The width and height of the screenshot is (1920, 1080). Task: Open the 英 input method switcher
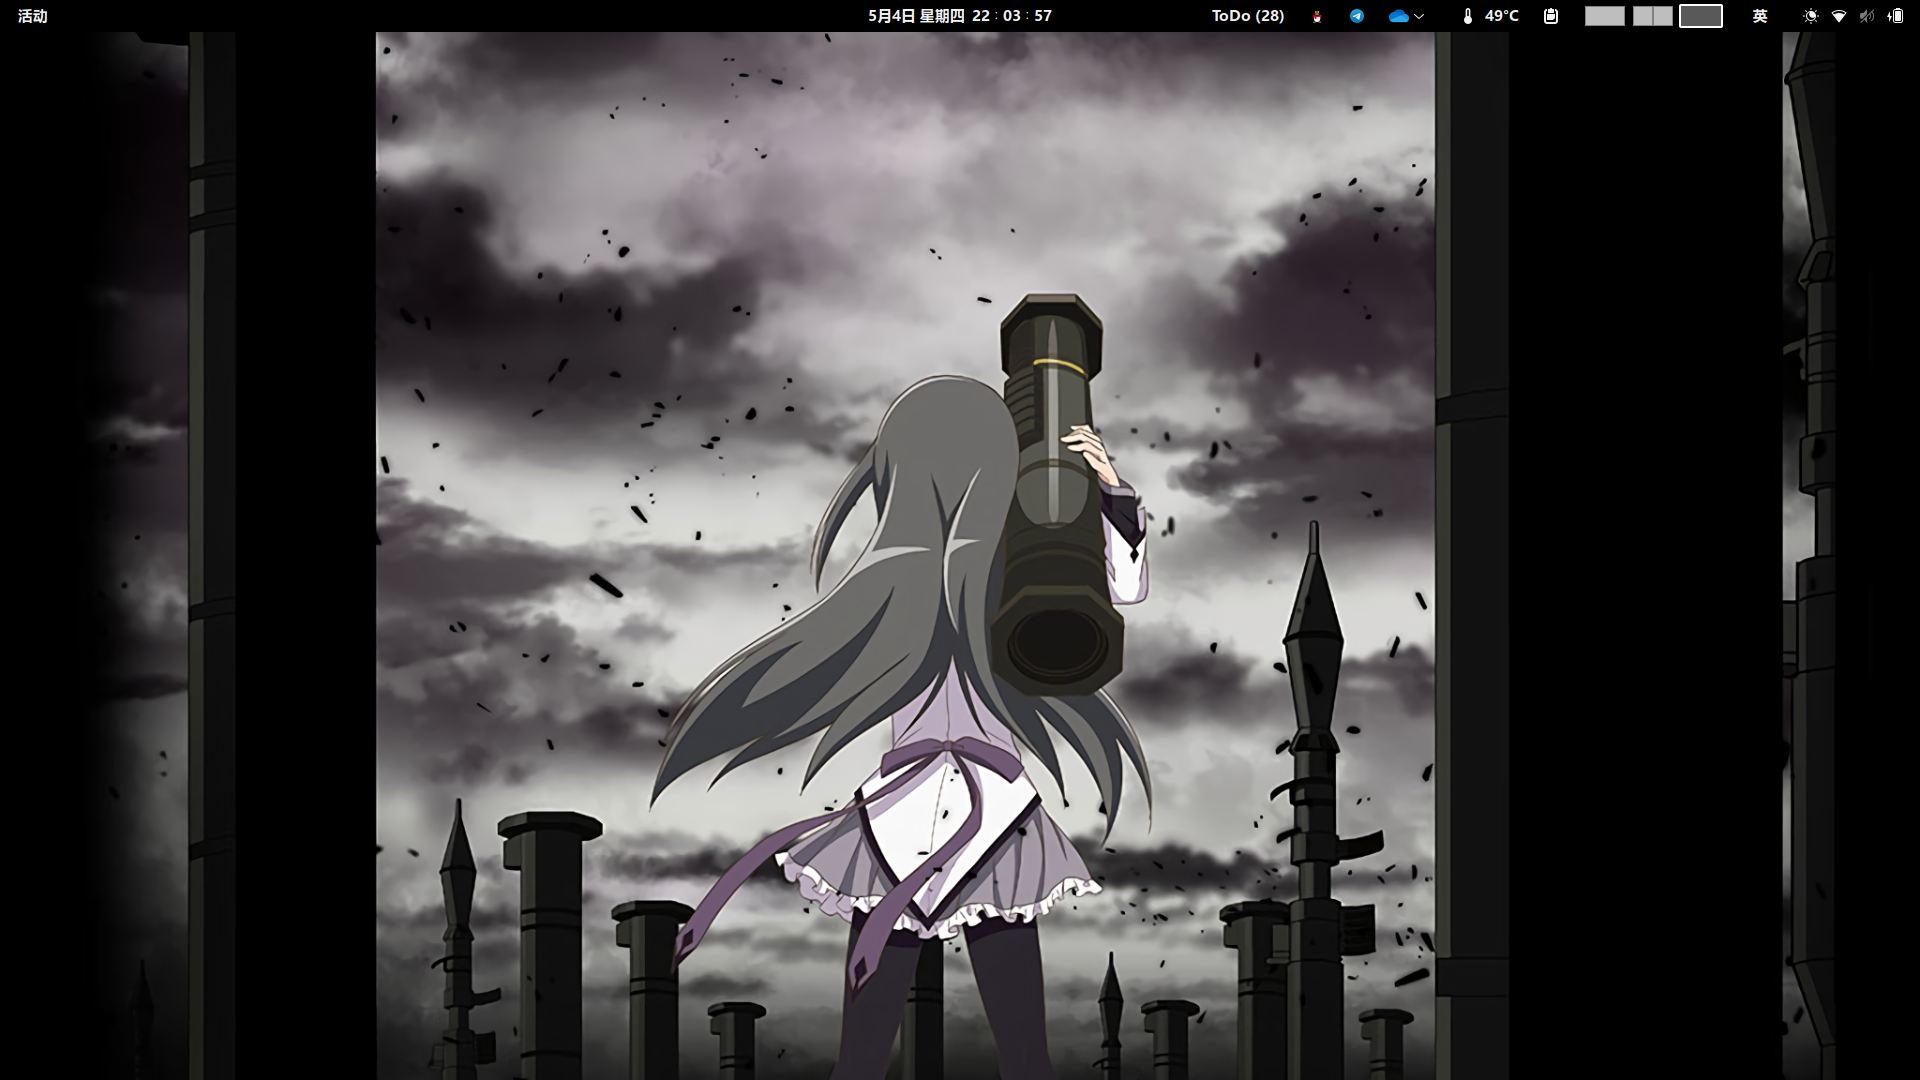1760,16
